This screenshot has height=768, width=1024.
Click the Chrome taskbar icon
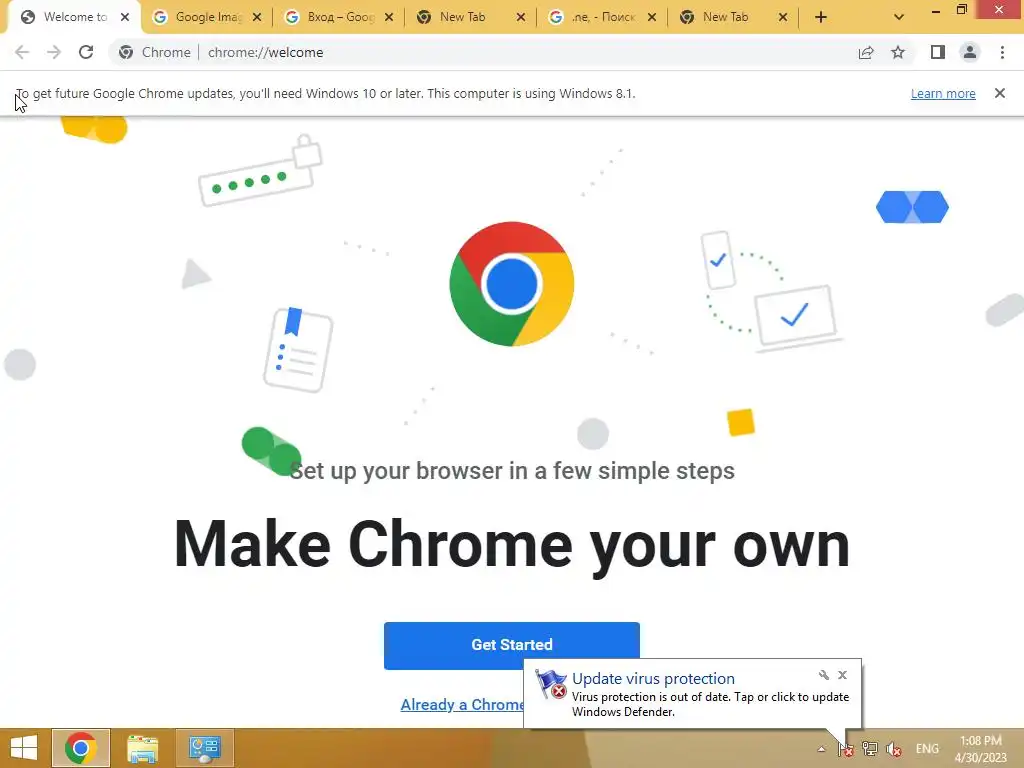(80, 748)
